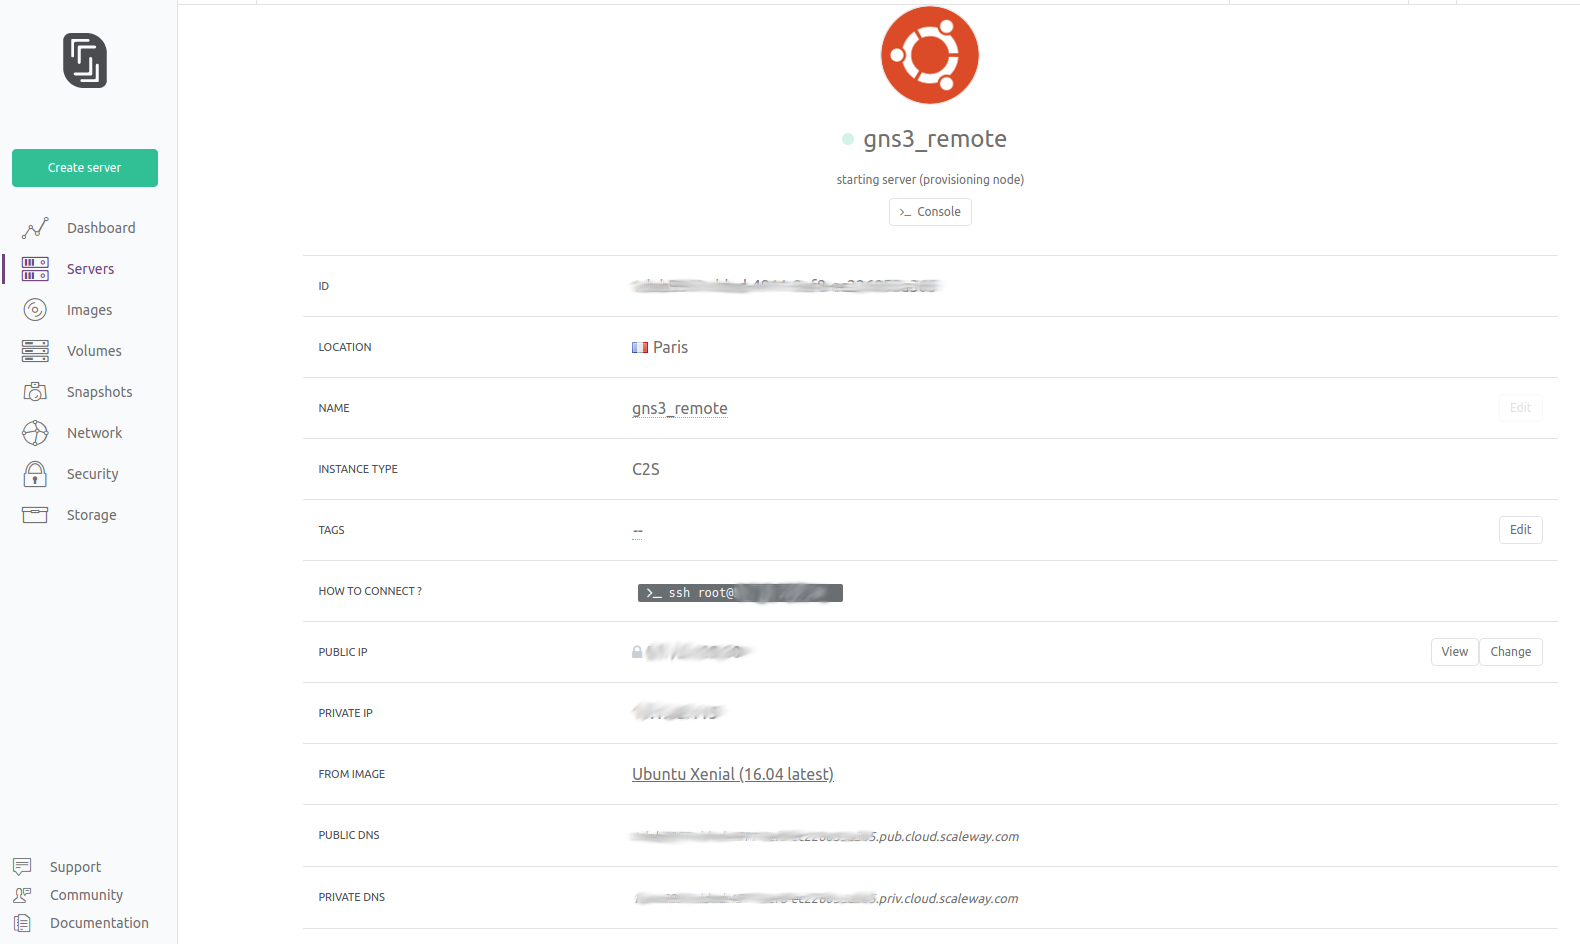Go to the Servers menu item
This screenshot has height=944, width=1580.
90,269
